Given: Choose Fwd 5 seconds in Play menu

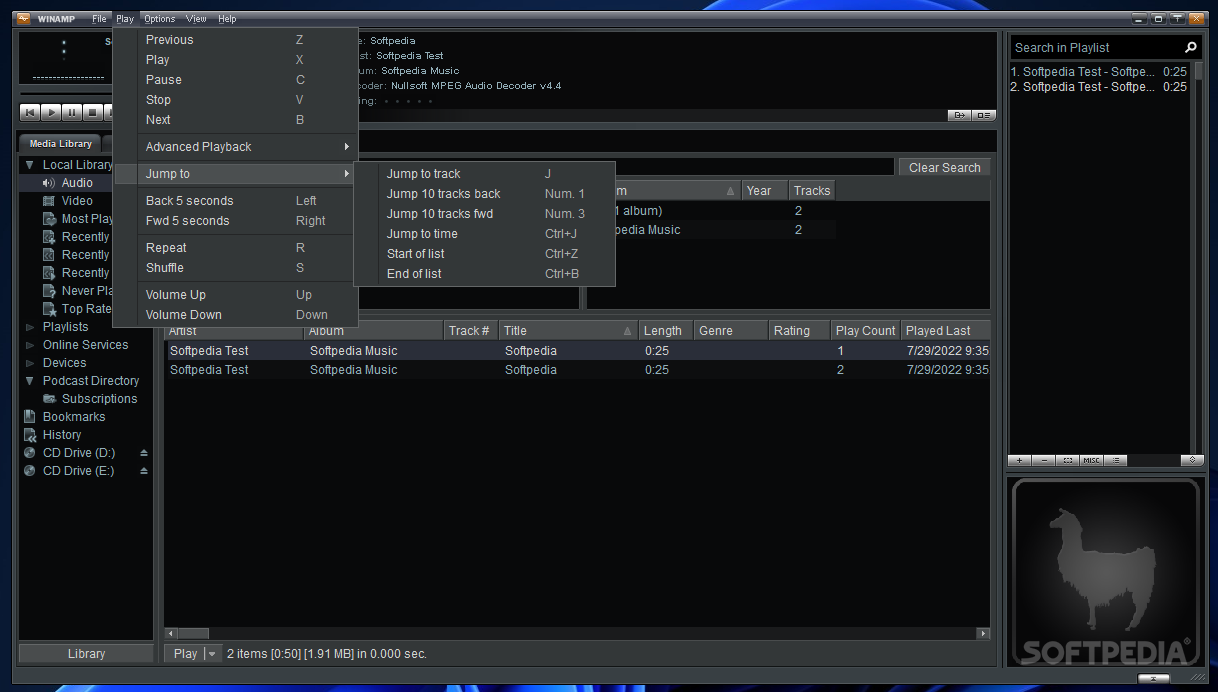Looking at the screenshot, I should coord(236,221).
